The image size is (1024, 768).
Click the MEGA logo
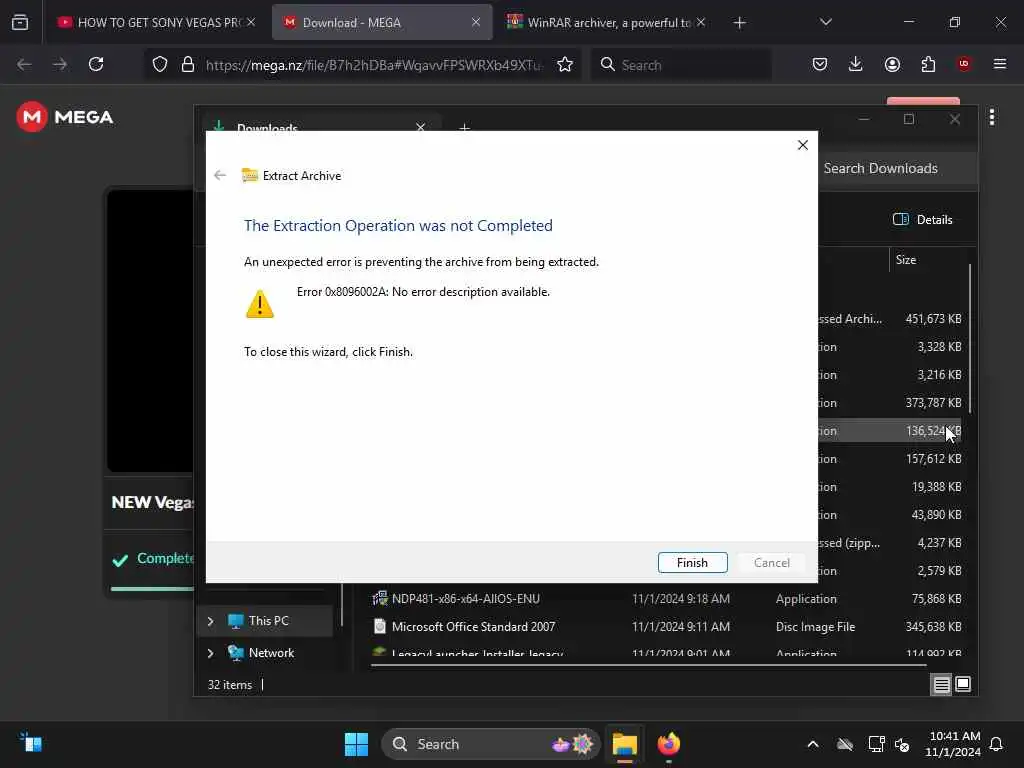(65, 117)
